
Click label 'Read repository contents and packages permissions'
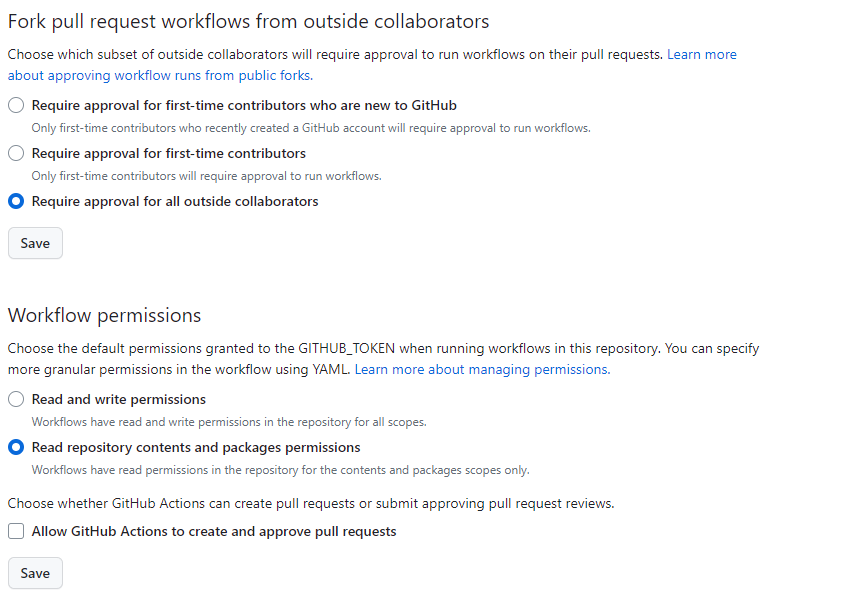tap(196, 447)
